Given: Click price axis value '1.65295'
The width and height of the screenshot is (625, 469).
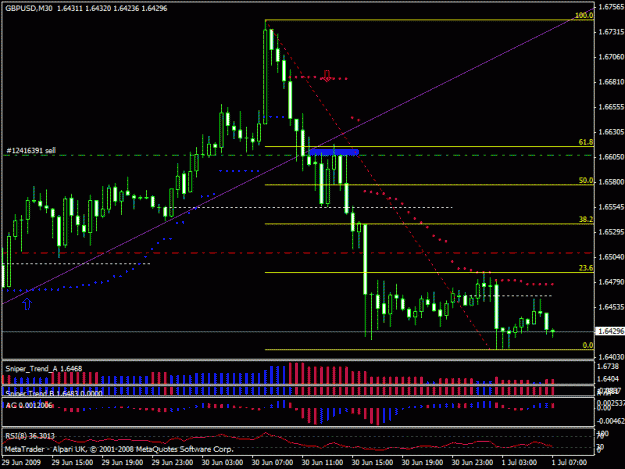Looking at the screenshot, I should 611,232.
